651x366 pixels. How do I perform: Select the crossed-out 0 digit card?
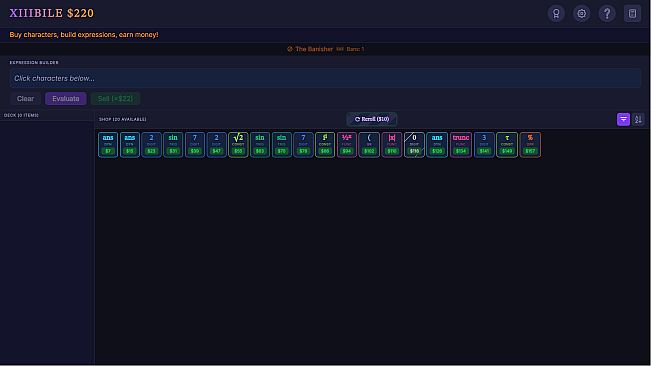click(x=414, y=144)
